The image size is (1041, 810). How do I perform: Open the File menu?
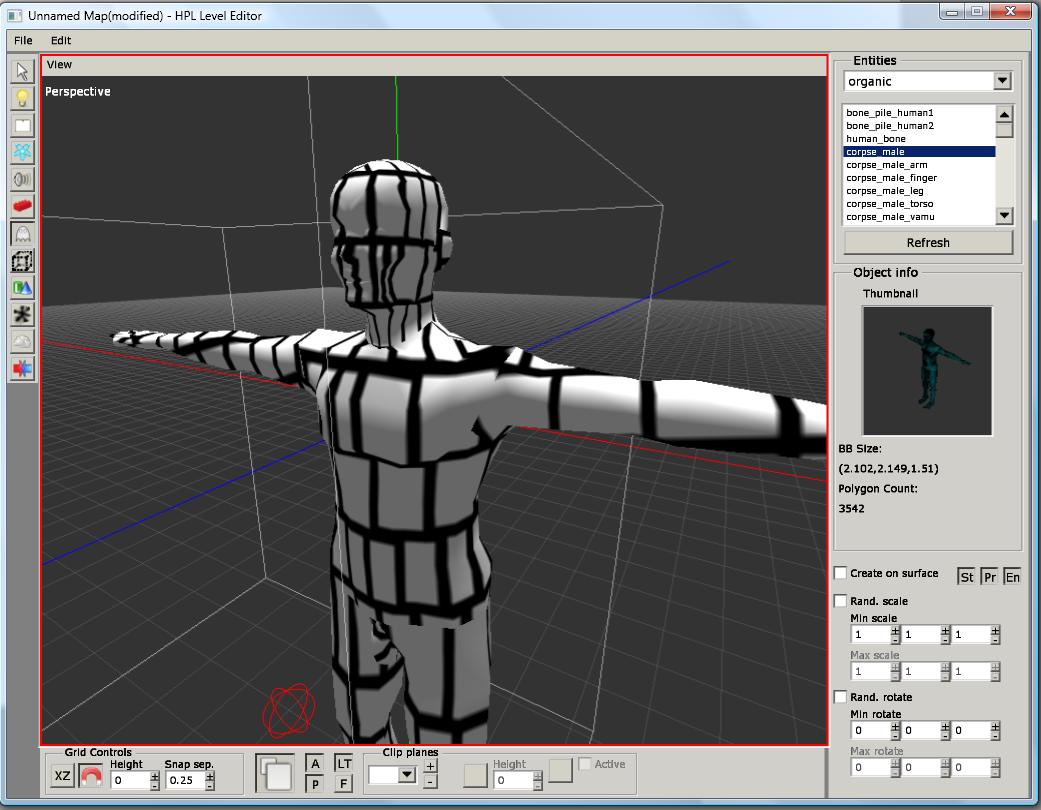pos(23,40)
